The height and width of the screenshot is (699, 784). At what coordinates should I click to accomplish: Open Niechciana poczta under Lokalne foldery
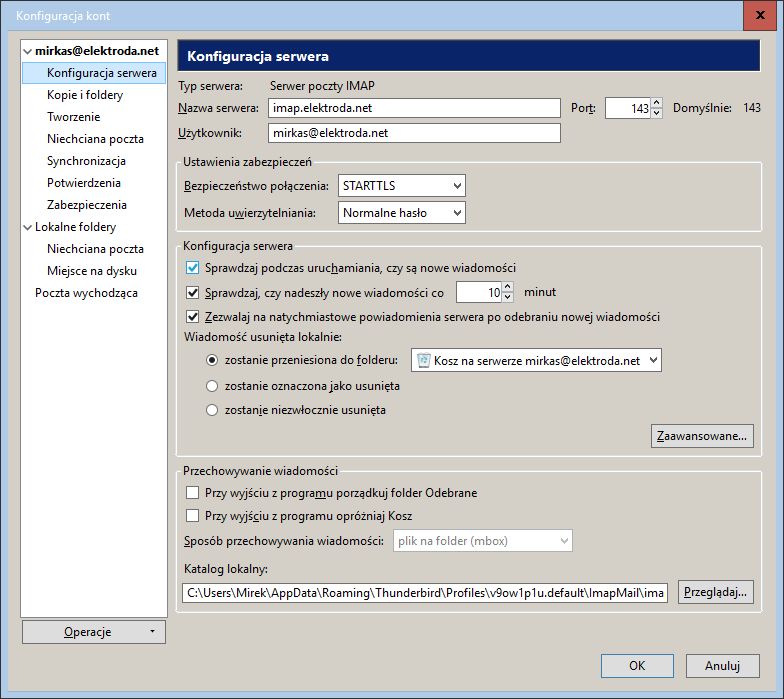click(x=96, y=249)
